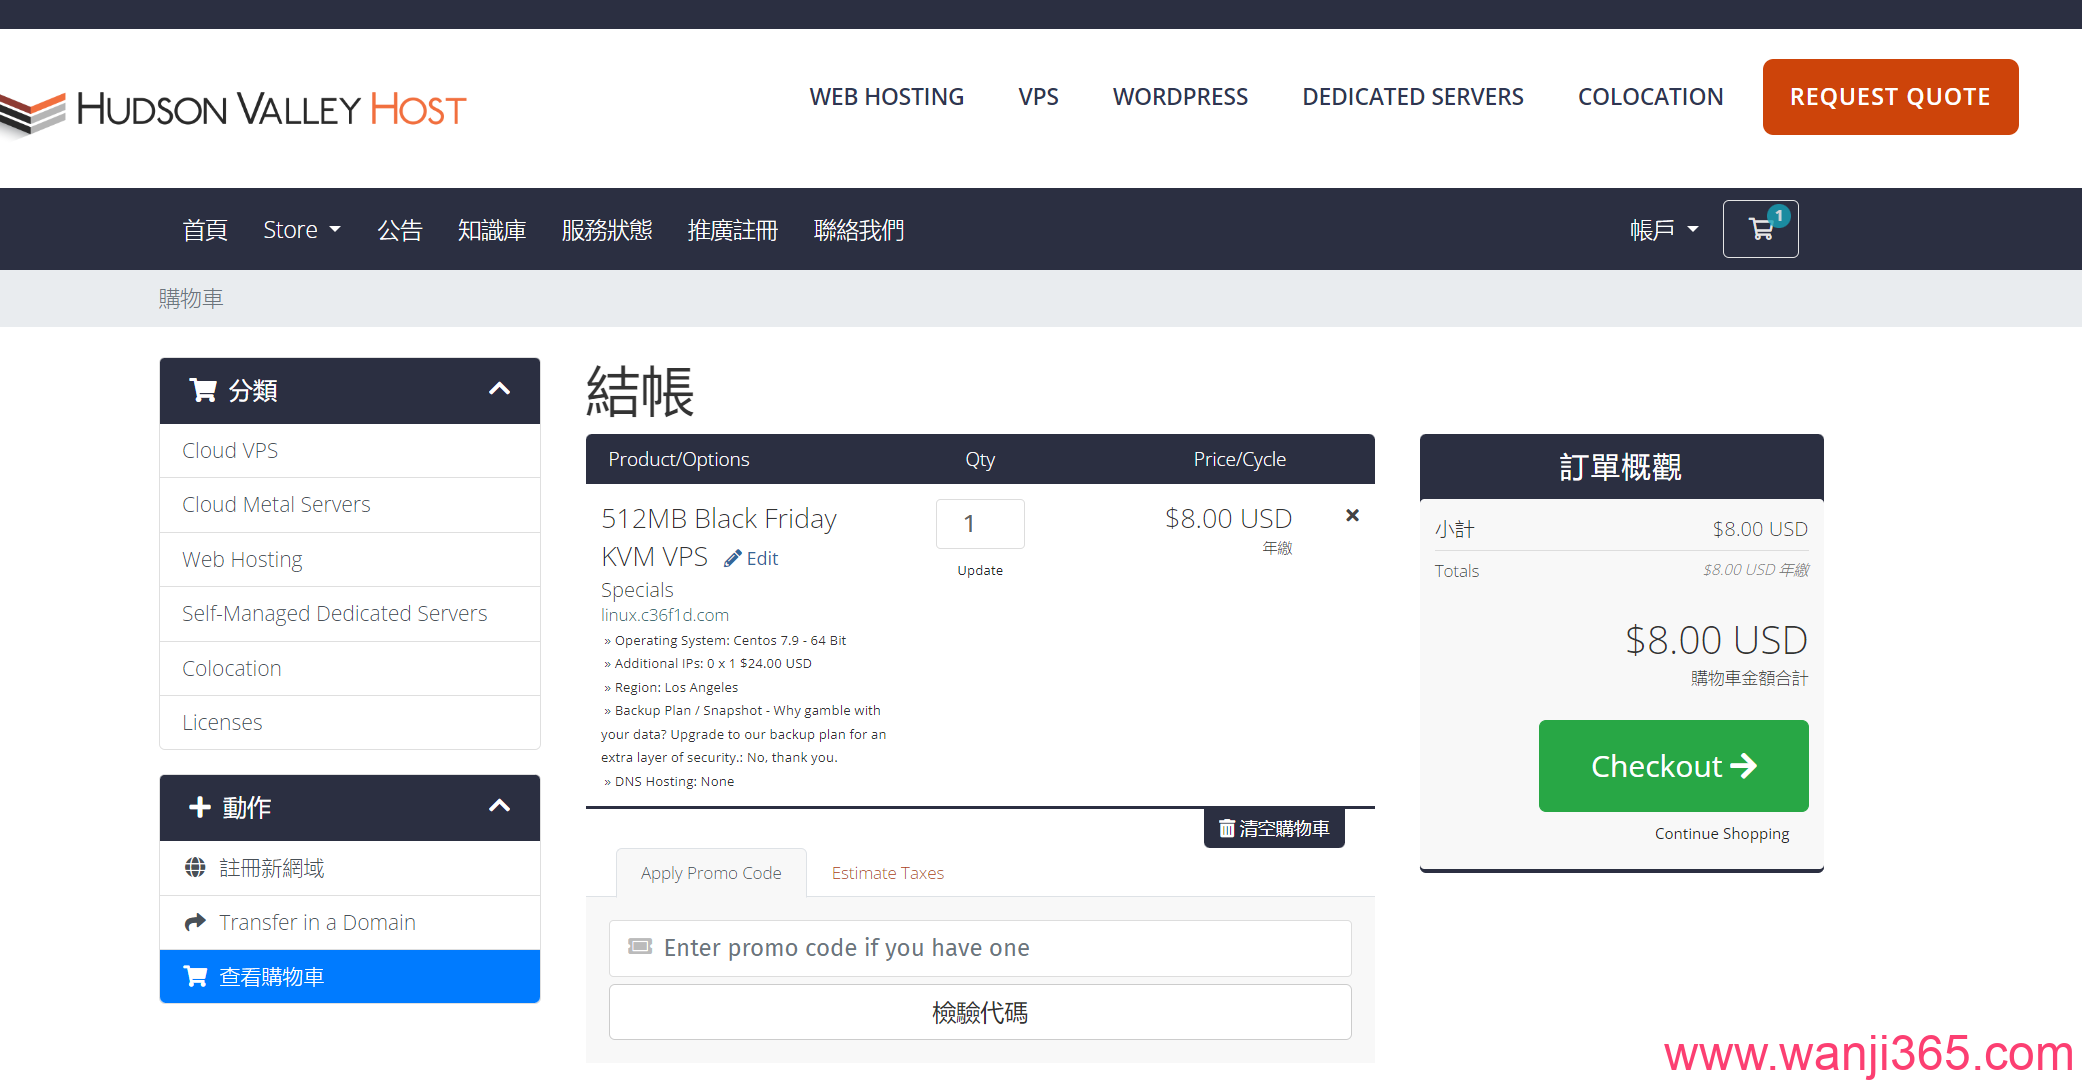Expand the Store dropdown menu

301,230
